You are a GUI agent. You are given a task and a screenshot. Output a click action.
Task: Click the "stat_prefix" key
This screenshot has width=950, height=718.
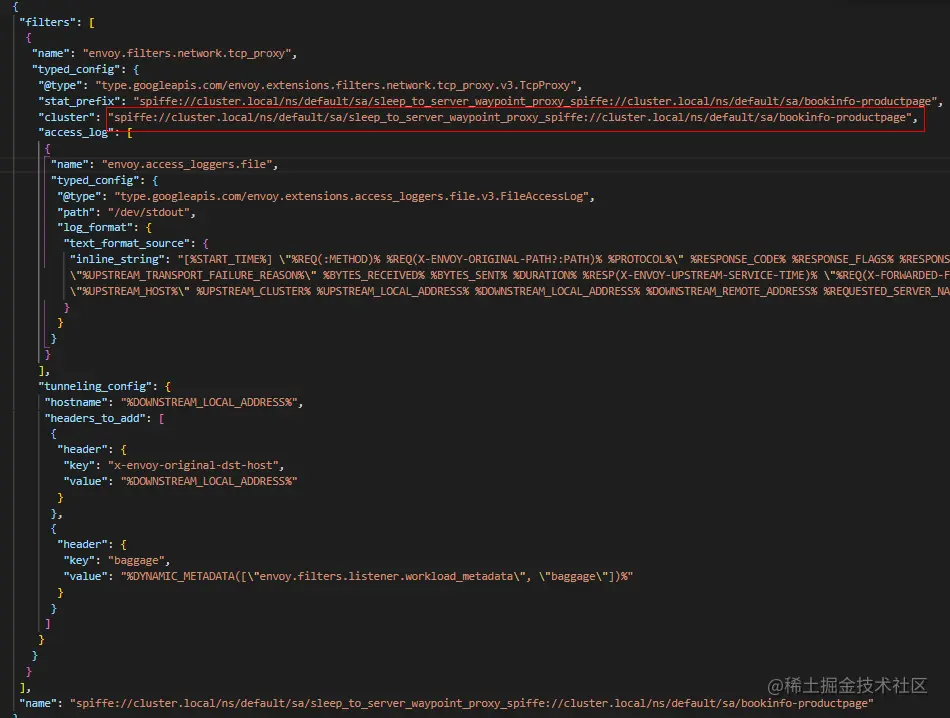click(82, 101)
